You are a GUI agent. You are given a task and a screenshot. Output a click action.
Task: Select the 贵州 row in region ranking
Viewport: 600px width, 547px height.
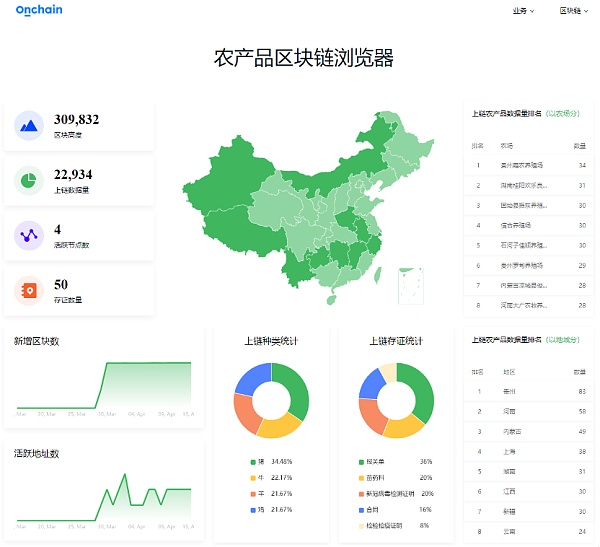529,392
